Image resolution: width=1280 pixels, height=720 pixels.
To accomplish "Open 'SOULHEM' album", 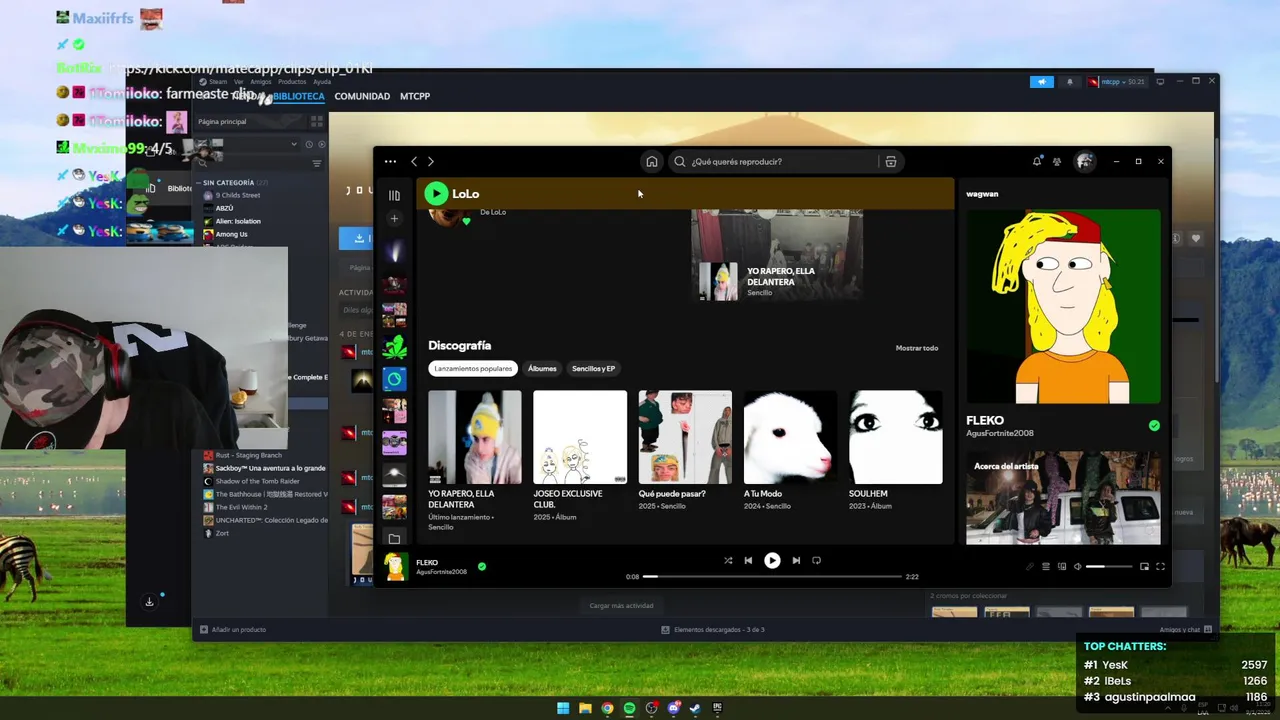I will (x=896, y=437).
